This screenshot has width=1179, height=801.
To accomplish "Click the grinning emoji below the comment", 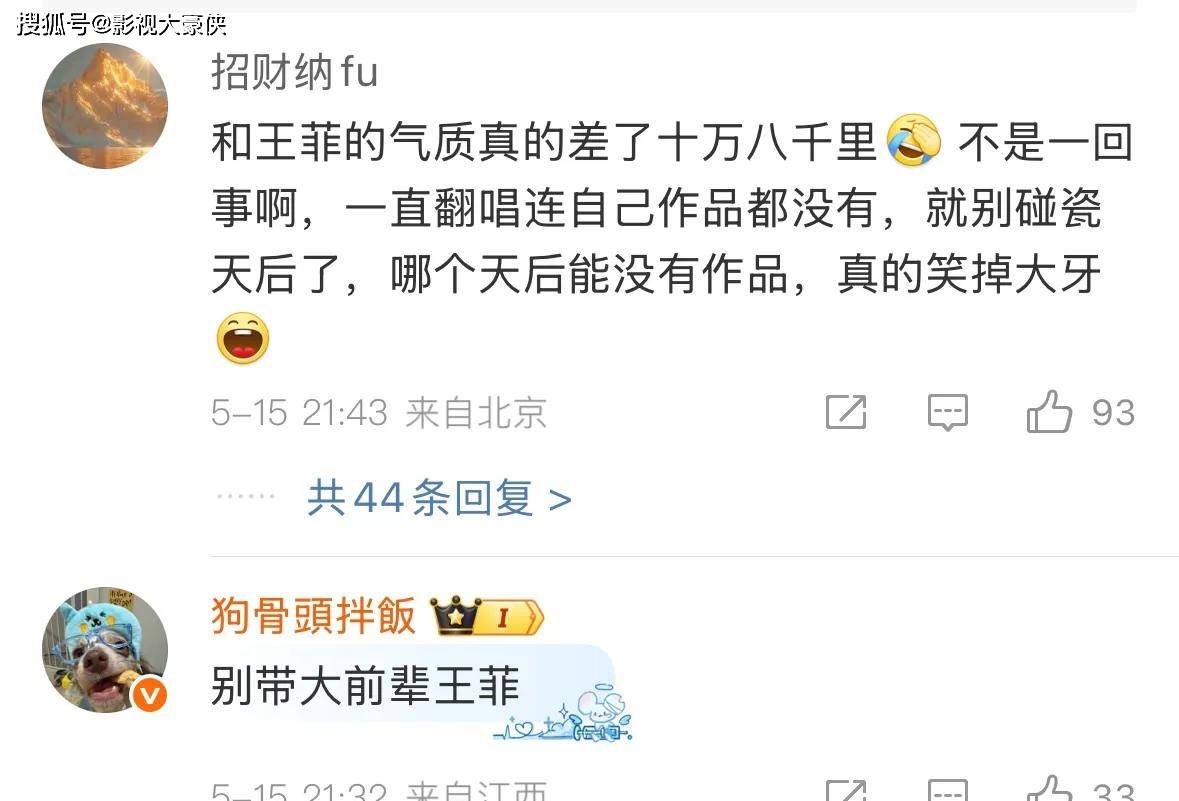I will (243, 338).
